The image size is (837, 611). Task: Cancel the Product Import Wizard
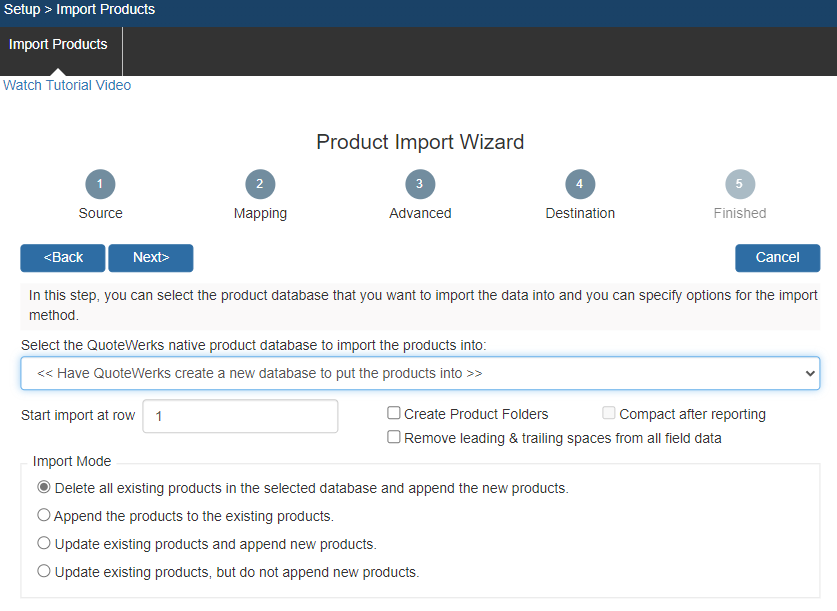(777, 258)
